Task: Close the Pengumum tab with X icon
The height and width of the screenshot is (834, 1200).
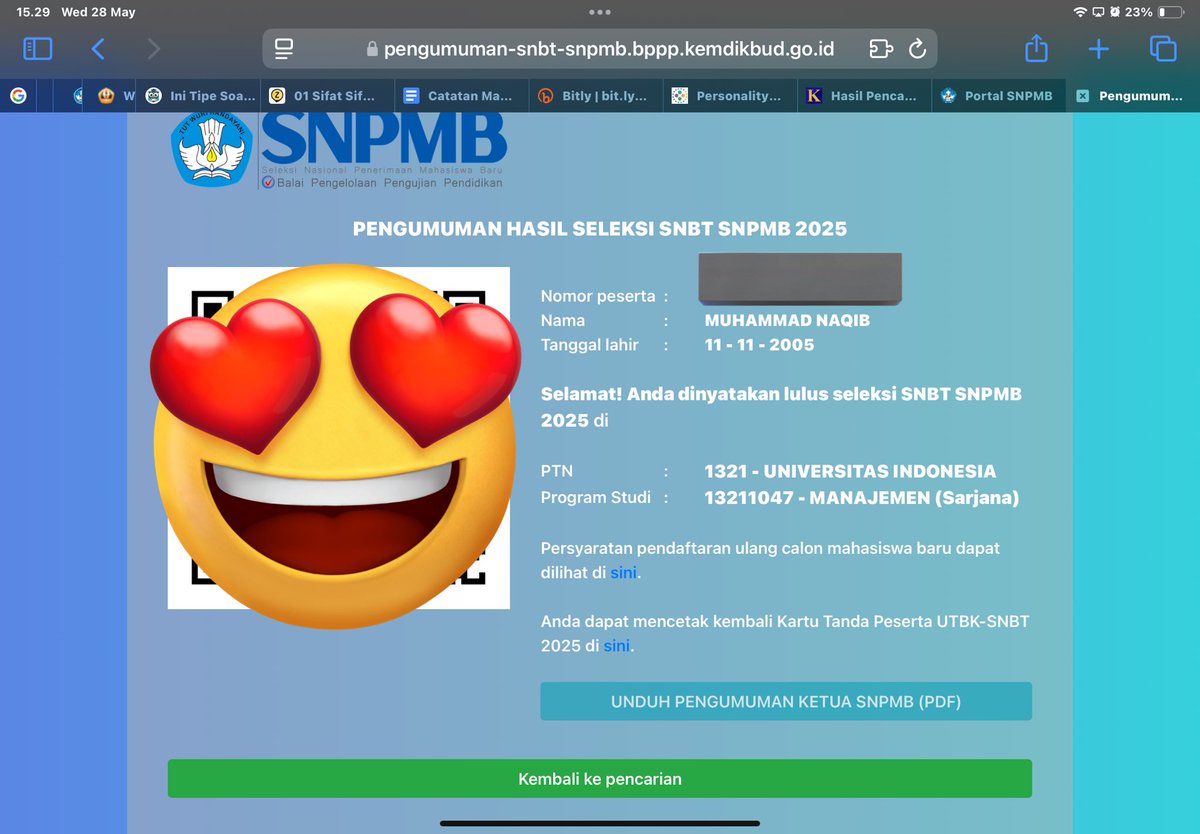Action: click(1082, 96)
